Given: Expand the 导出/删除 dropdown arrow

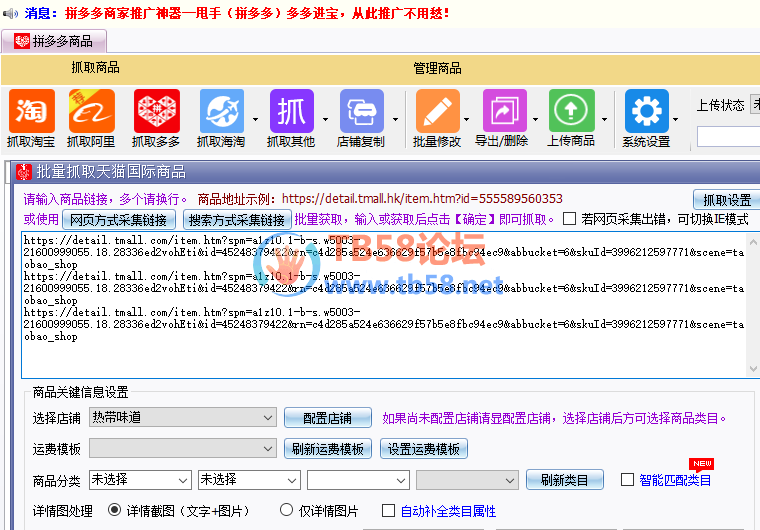Looking at the screenshot, I should pyautogui.click(x=536, y=119).
